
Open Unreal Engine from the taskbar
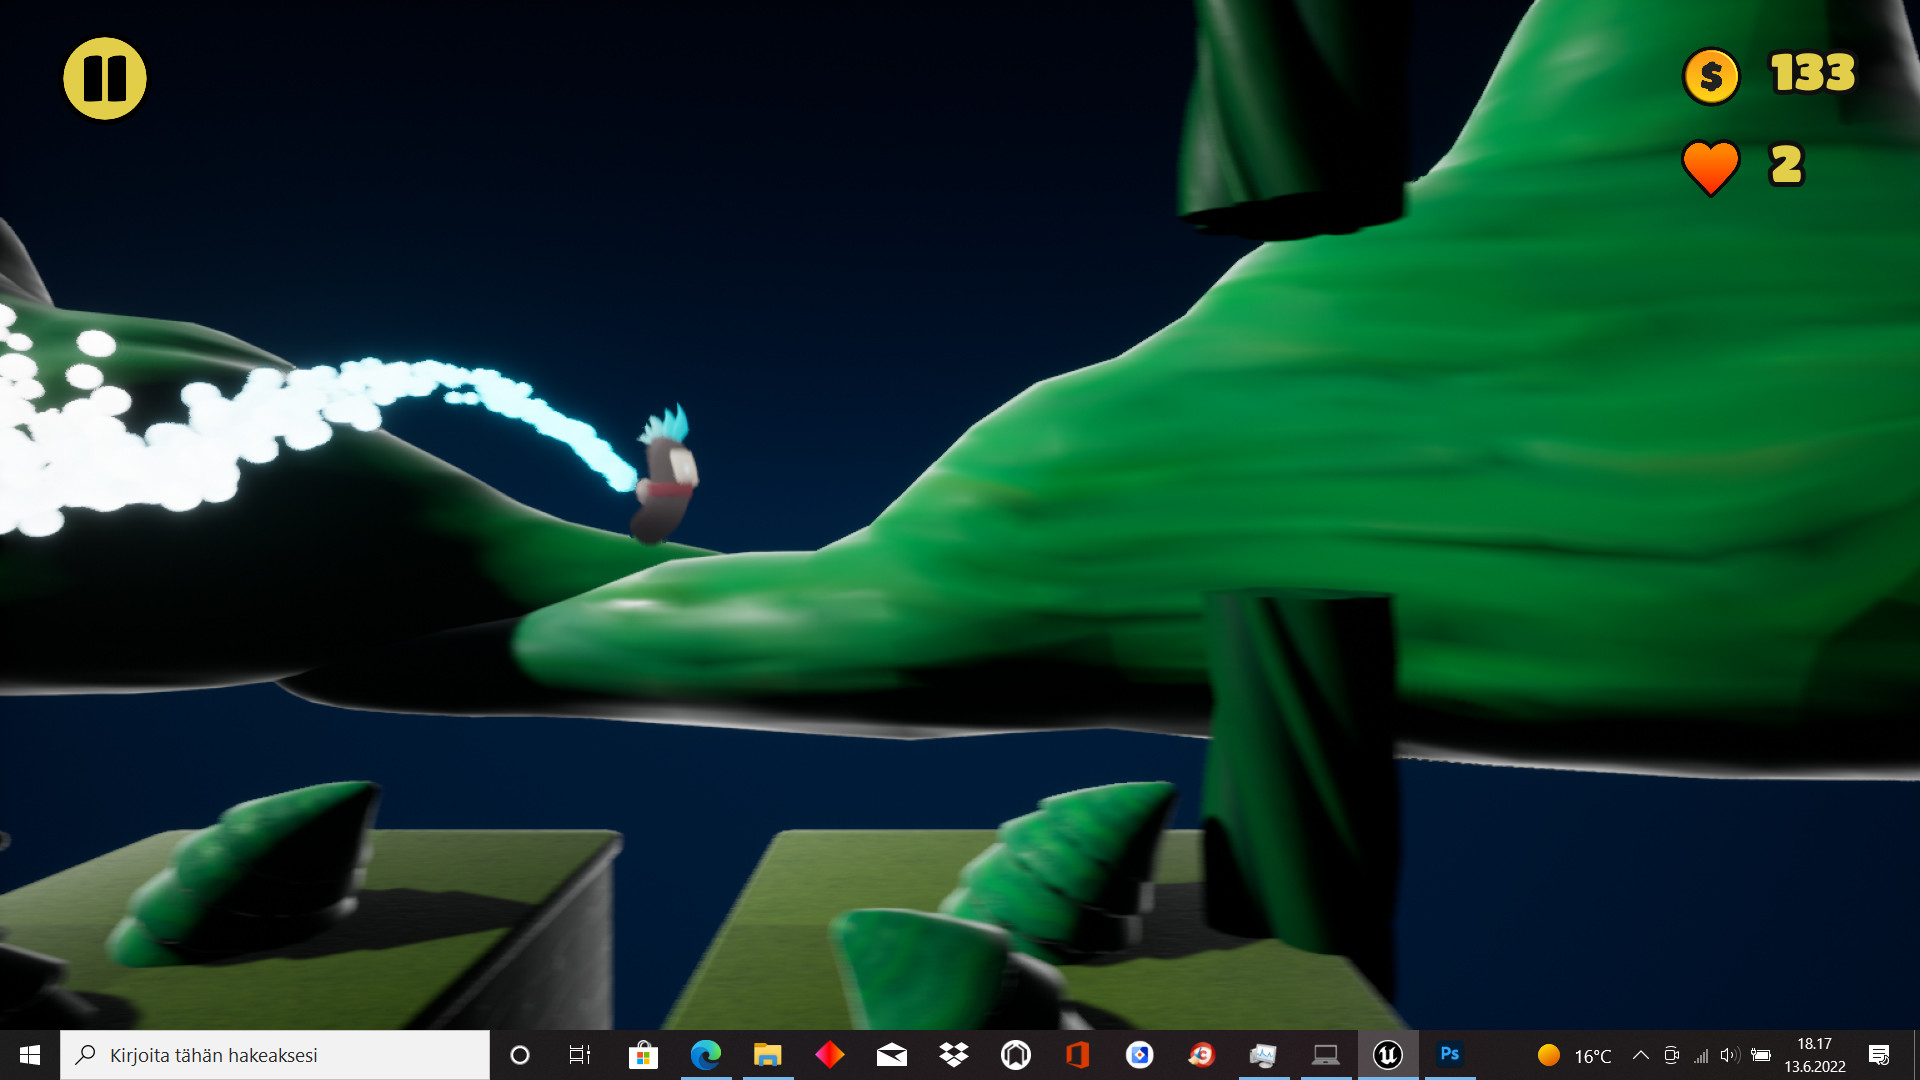pos(1386,1055)
